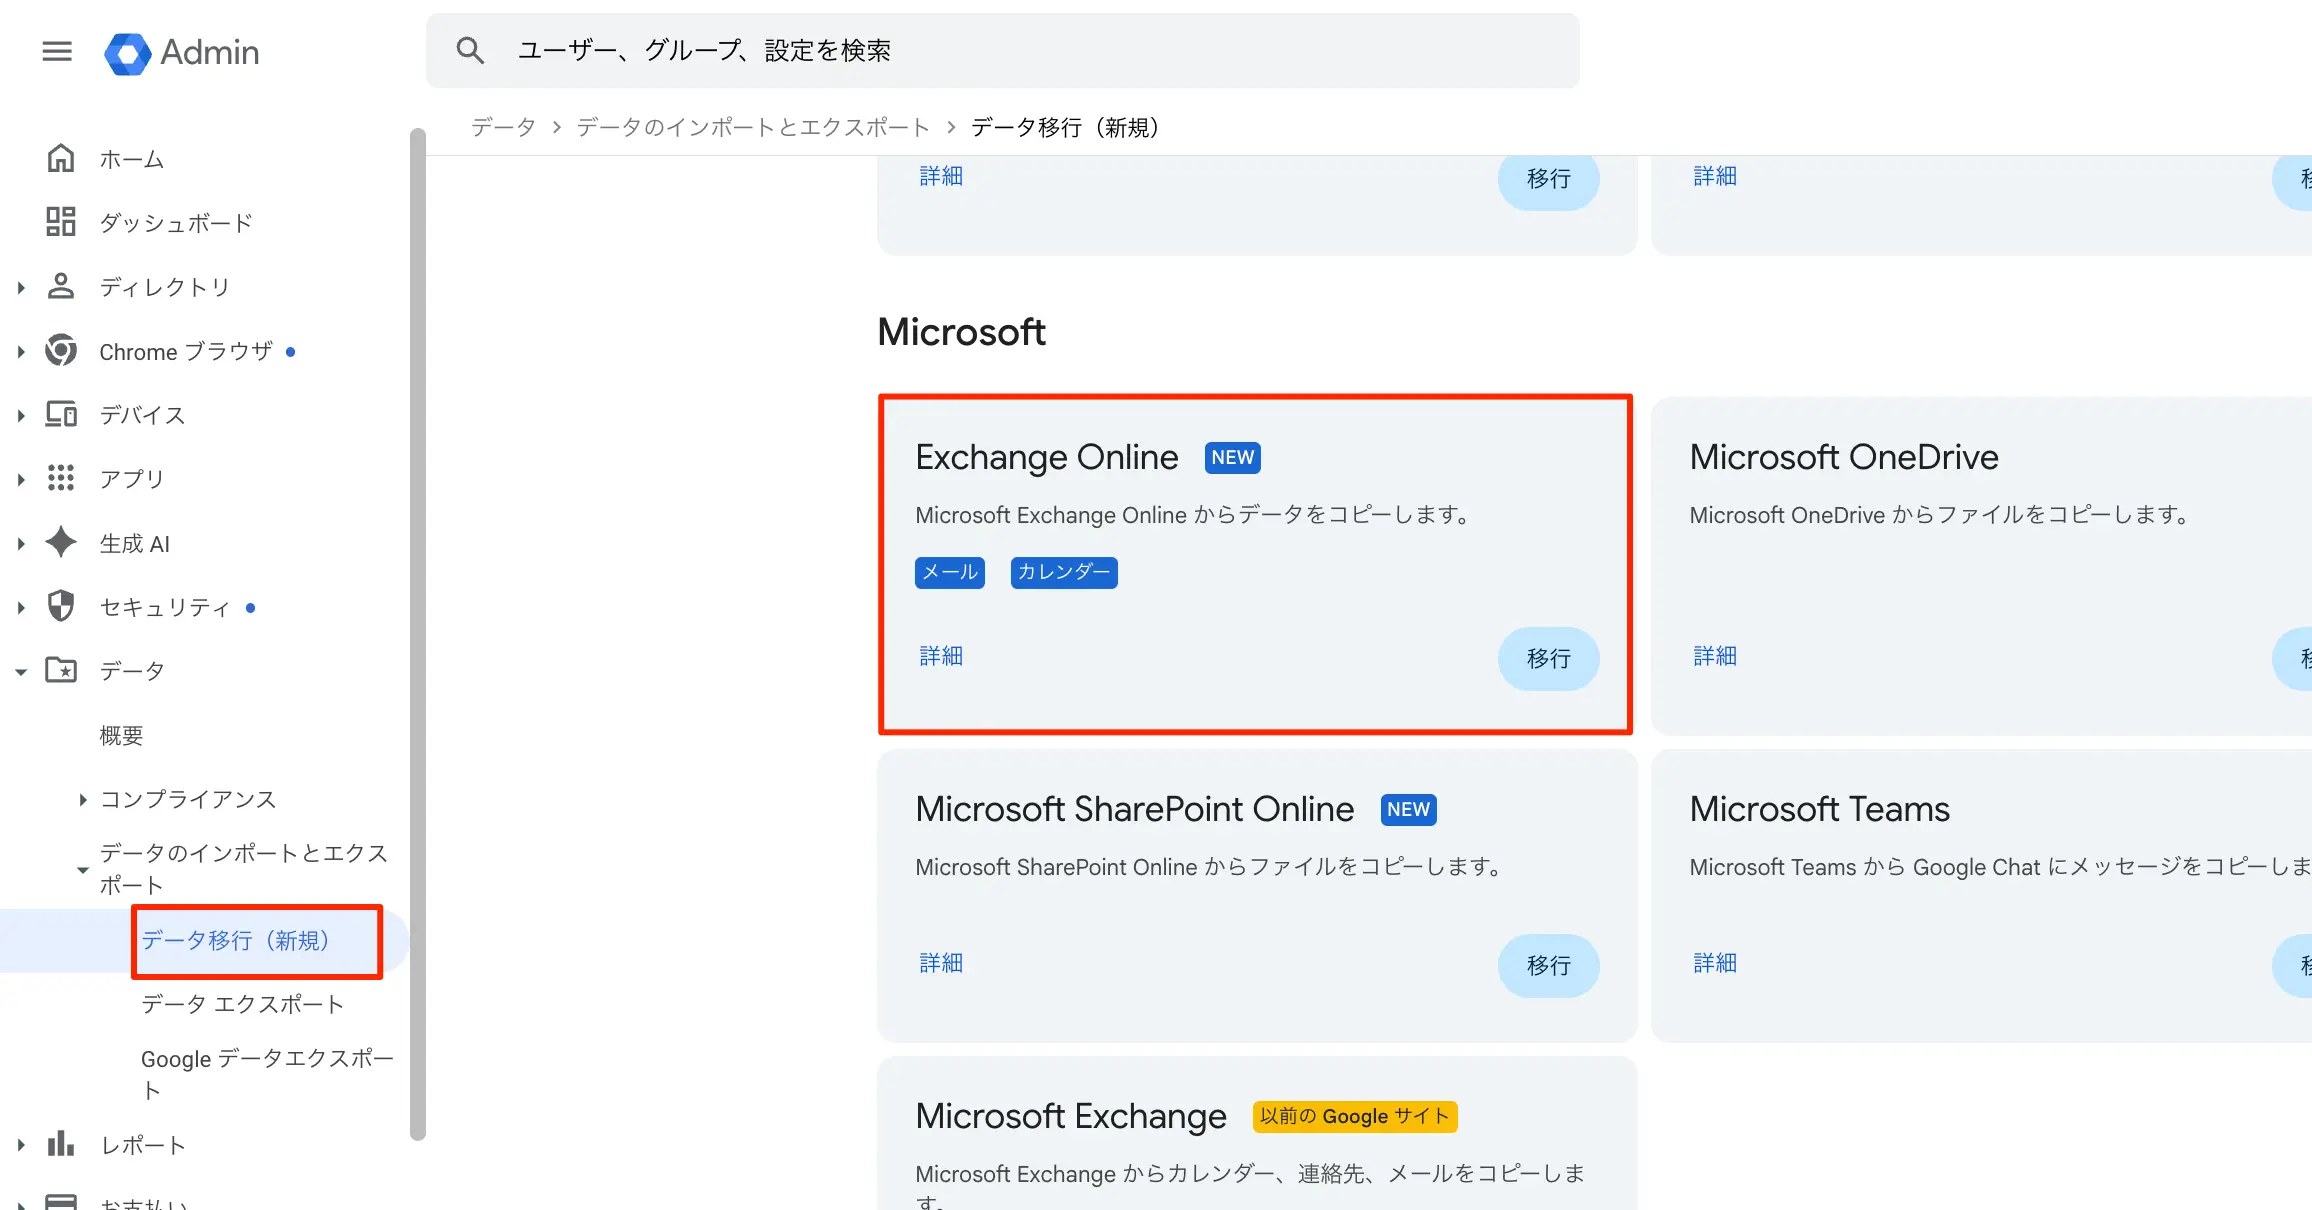Click データ breadcrumb link
Image resolution: width=2312 pixels, height=1210 pixels.
(x=503, y=127)
